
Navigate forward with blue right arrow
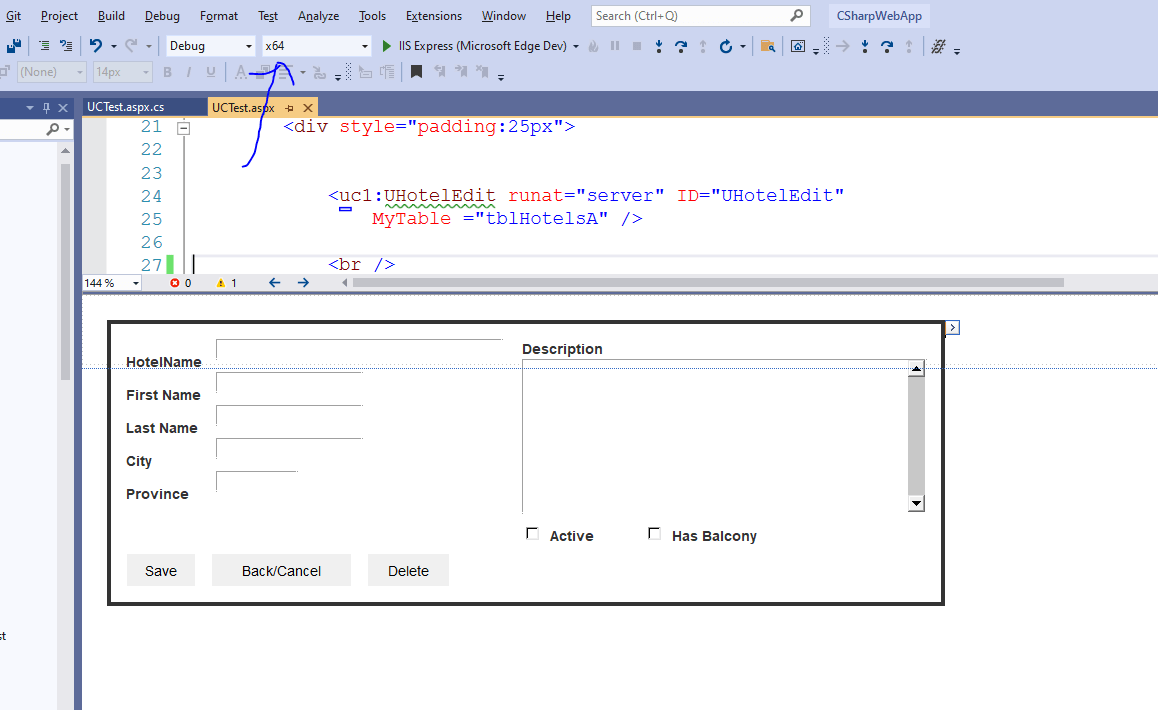303,283
